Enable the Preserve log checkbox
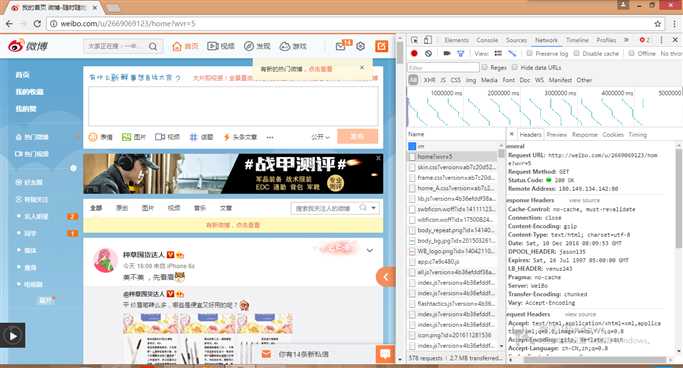The height and width of the screenshot is (368, 683). 530,53
